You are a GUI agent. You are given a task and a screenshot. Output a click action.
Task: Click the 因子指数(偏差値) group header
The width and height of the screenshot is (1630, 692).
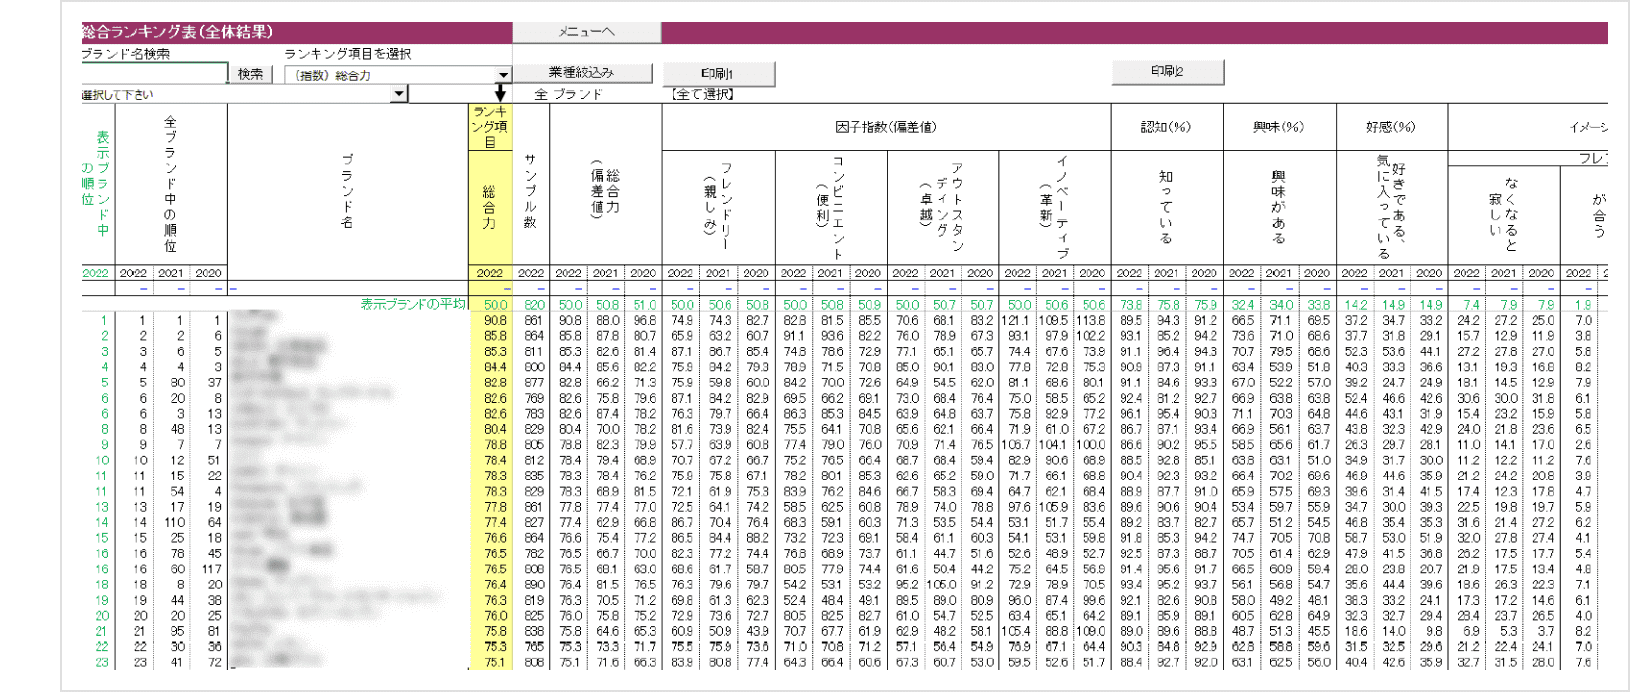[x=885, y=127]
